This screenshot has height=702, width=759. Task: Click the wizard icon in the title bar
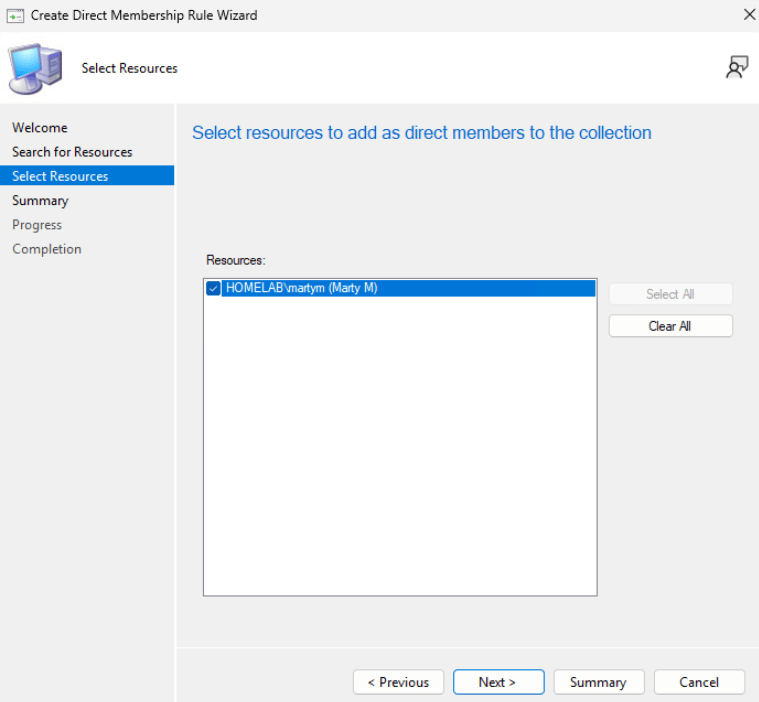(15, 15)
